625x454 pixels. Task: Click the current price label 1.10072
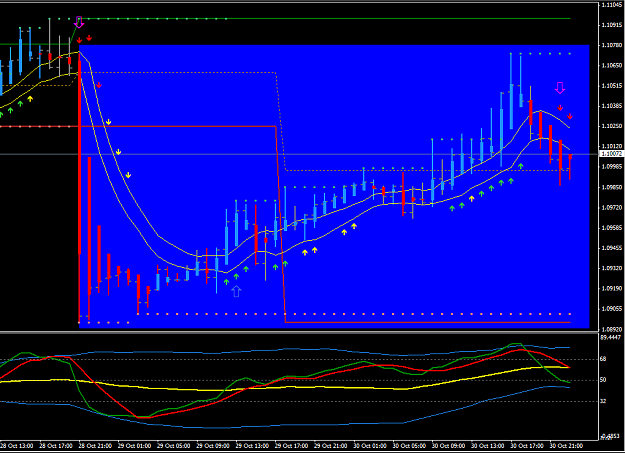612,153
